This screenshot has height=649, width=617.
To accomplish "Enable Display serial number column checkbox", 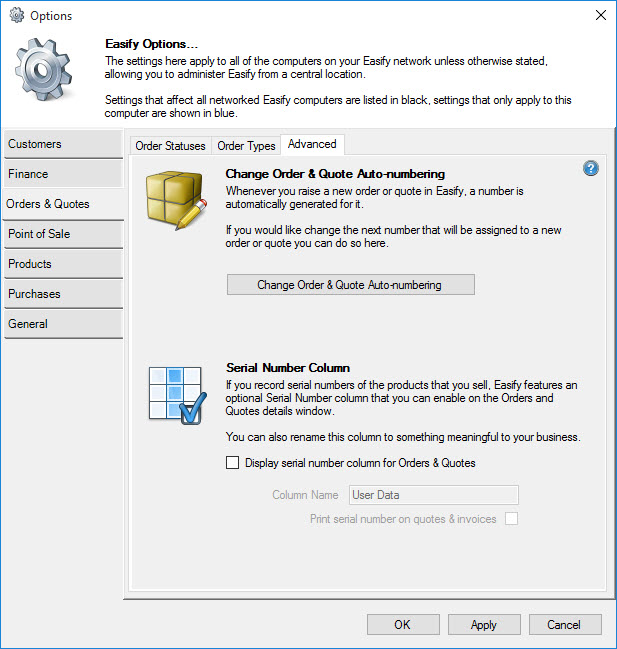I will pos(233,463).
